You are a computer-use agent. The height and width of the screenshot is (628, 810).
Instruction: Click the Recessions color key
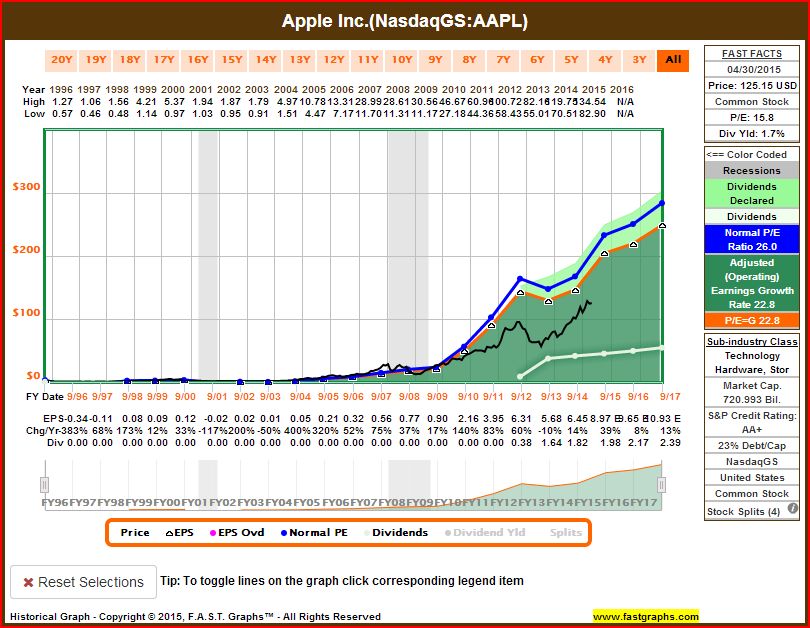click(x=752, y=170)
